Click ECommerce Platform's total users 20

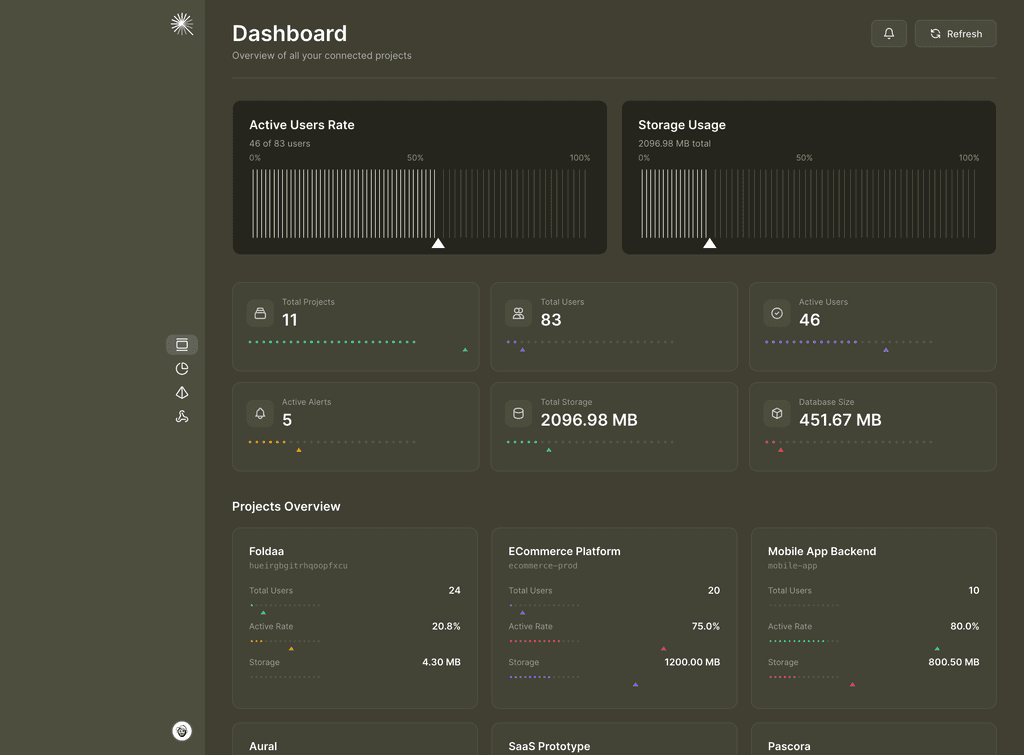(714, 590)
